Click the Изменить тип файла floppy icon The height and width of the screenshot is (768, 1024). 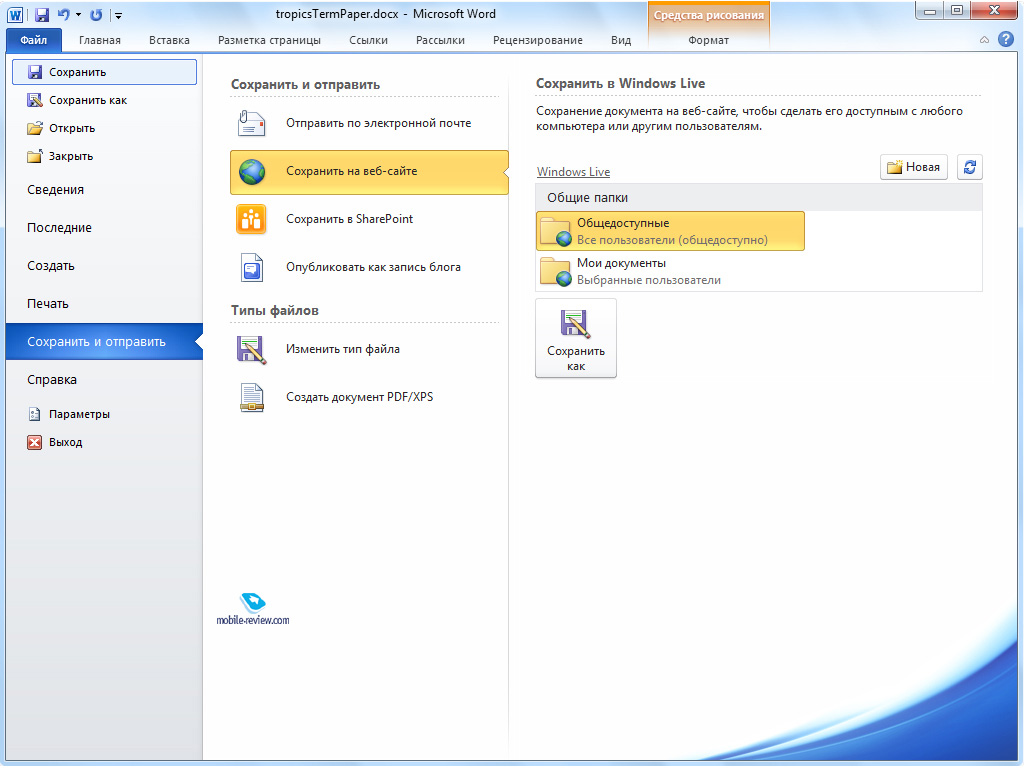pos(251,349)
